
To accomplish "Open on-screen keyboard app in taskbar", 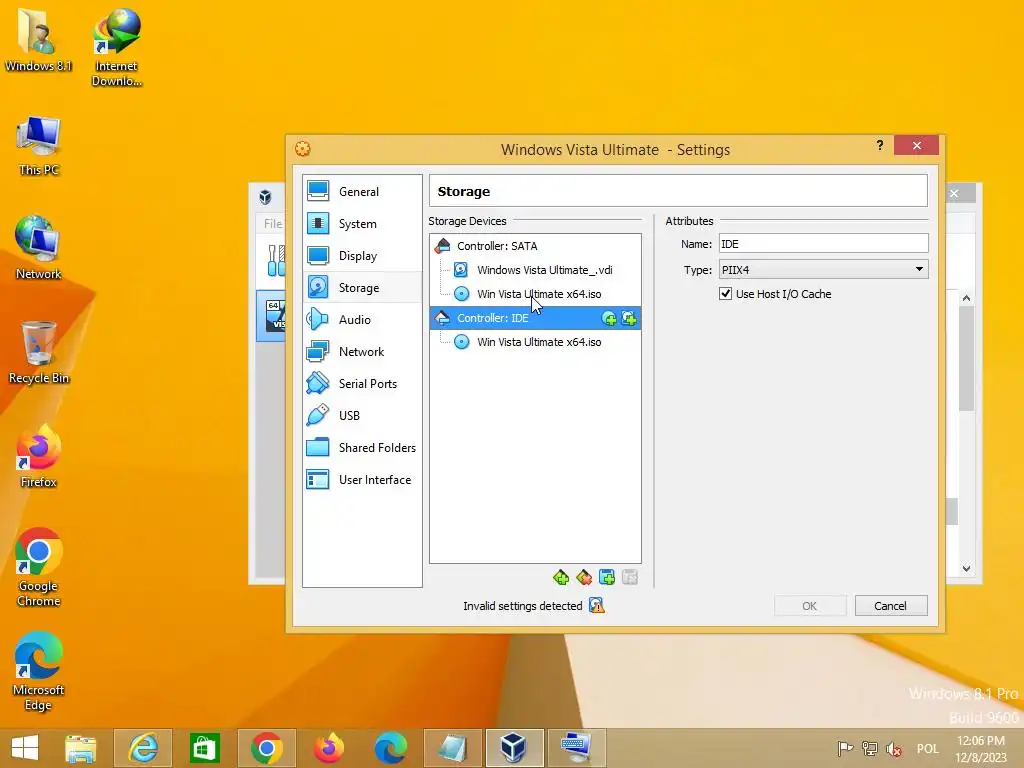I will coord(576,748).
